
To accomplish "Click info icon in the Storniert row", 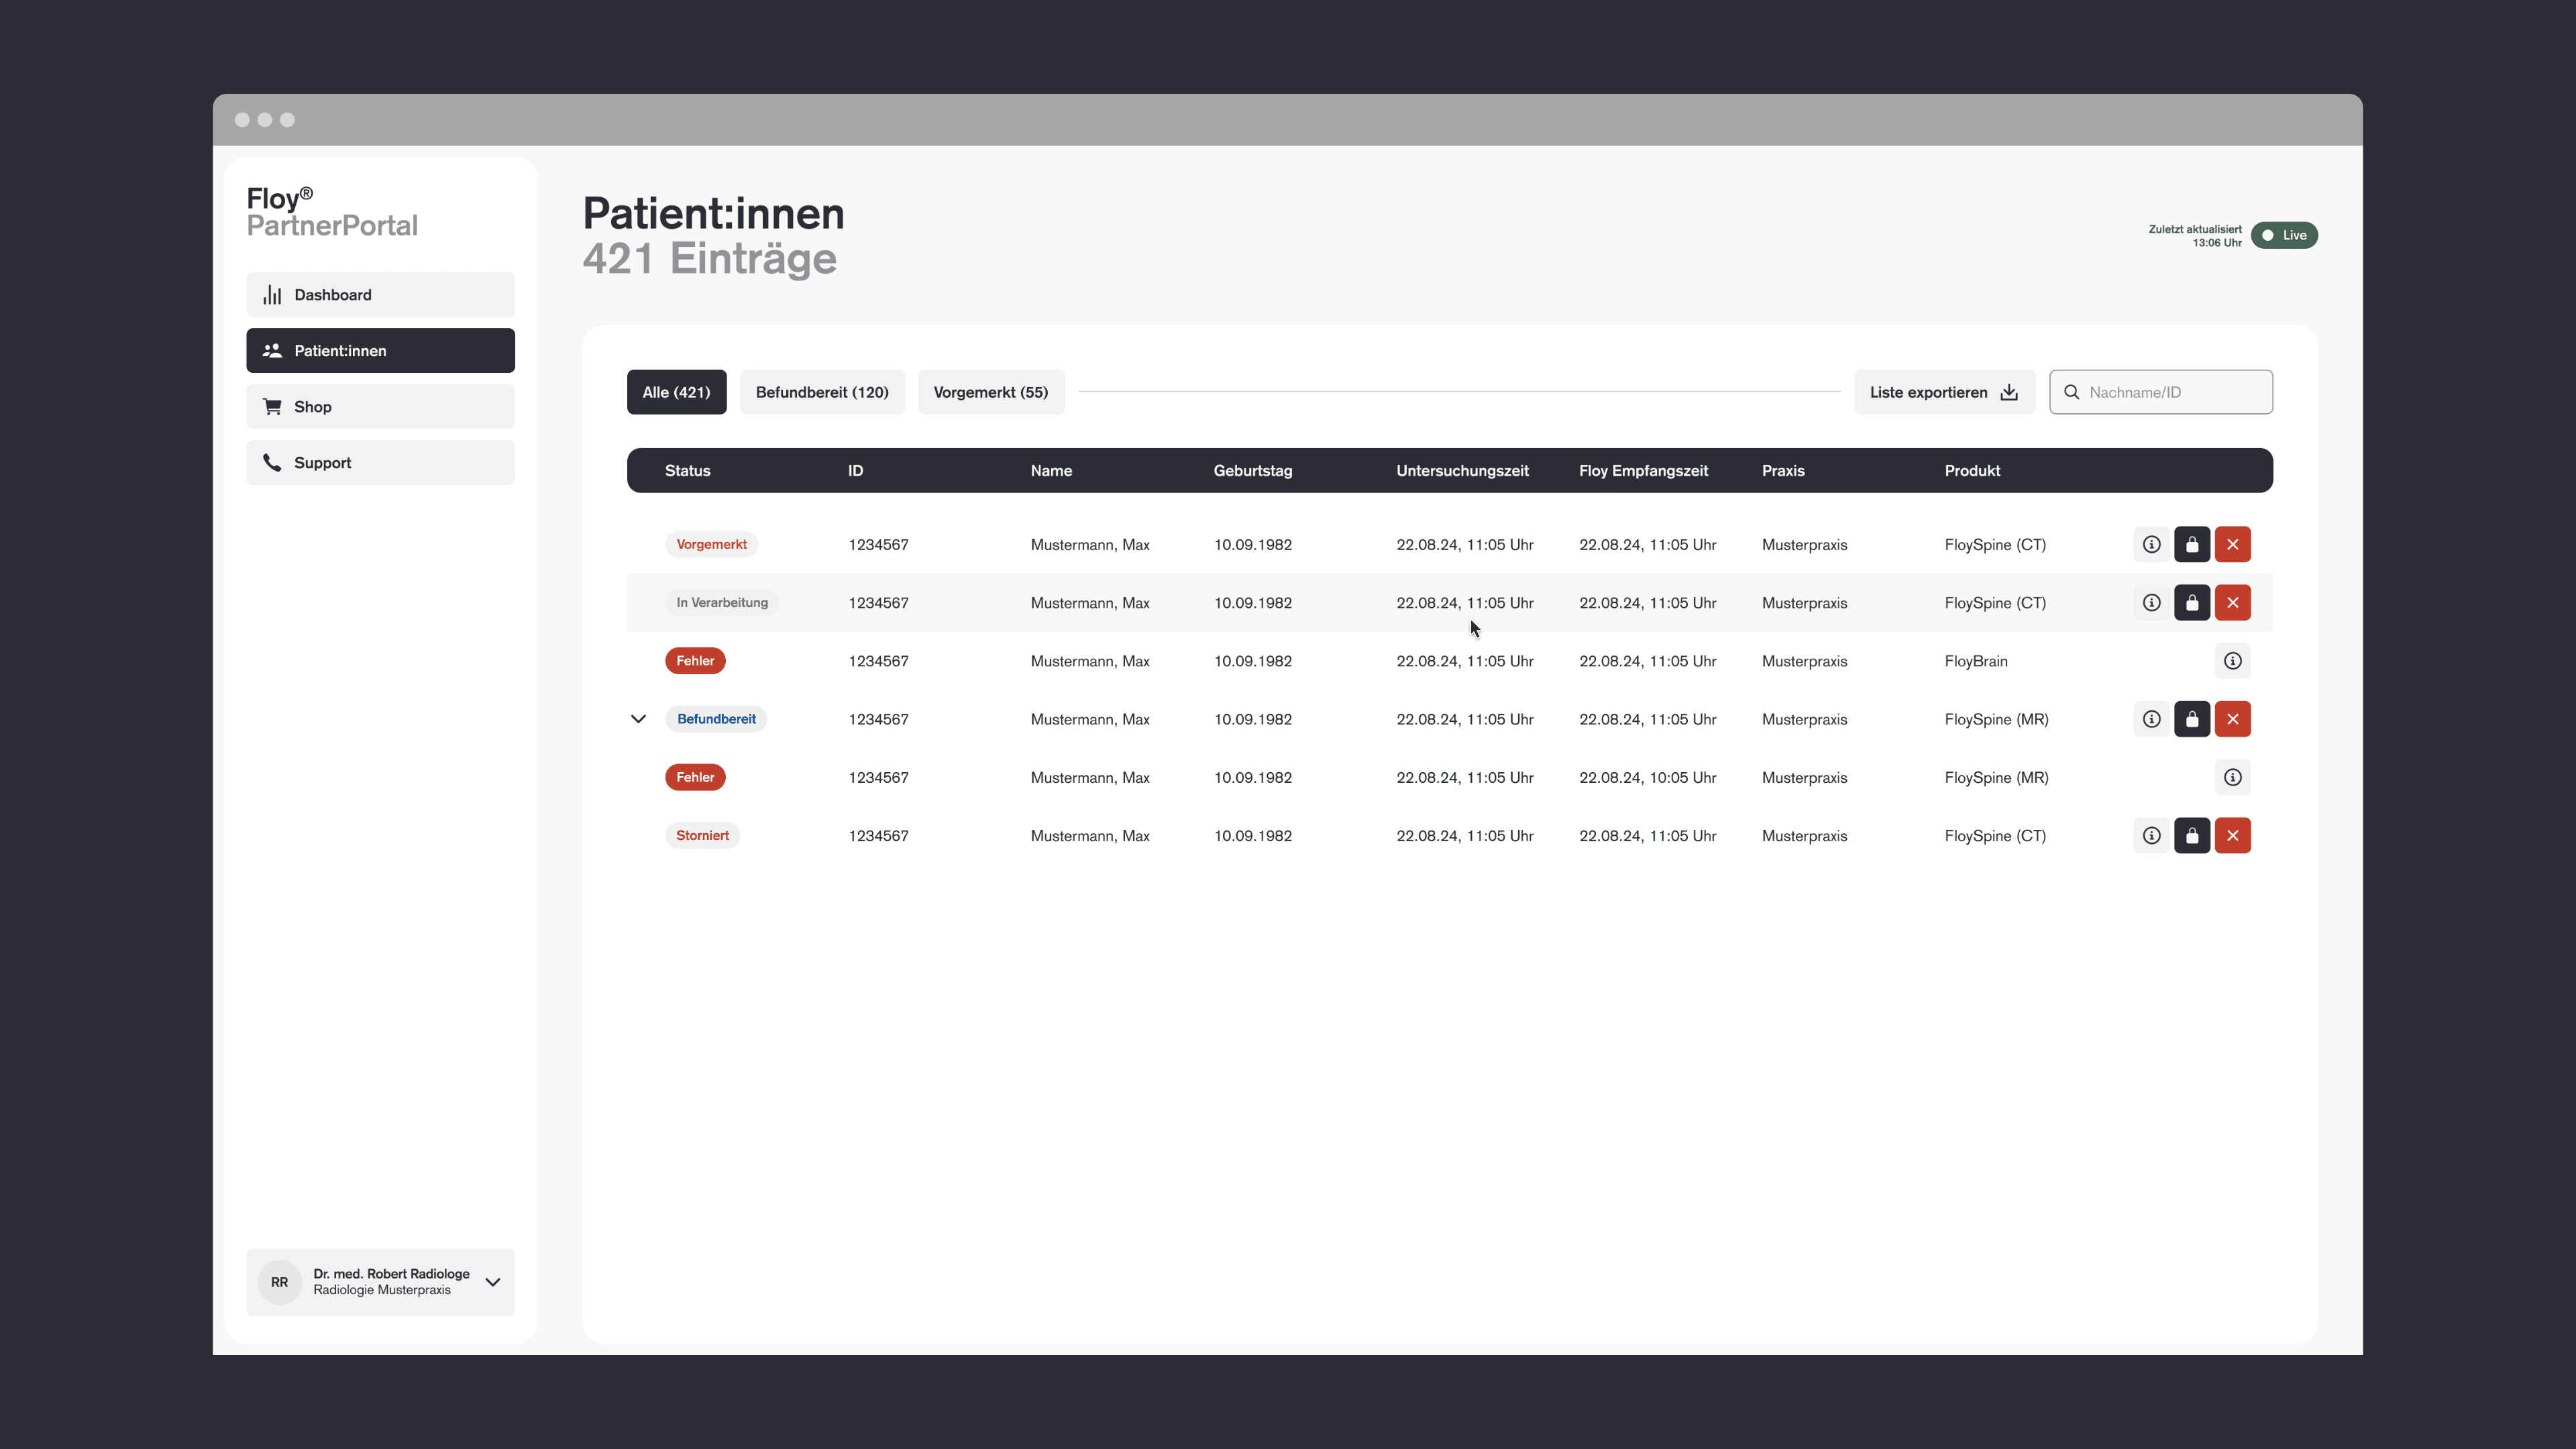I will [x=2151, y=836].
